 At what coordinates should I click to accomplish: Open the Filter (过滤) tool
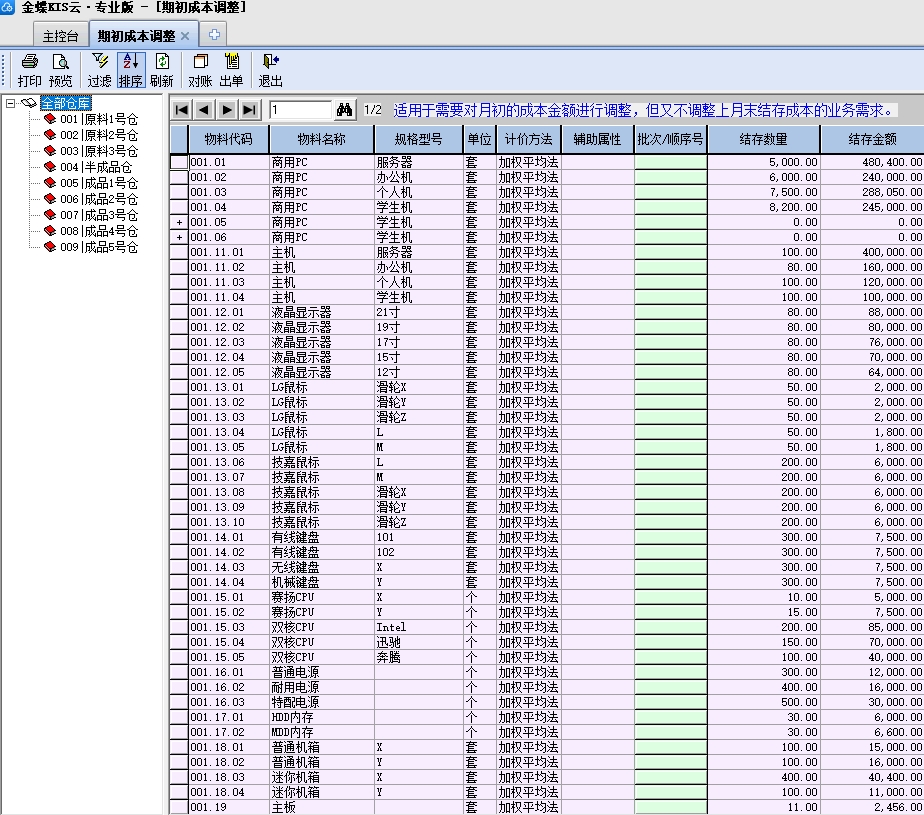(99, 70)
